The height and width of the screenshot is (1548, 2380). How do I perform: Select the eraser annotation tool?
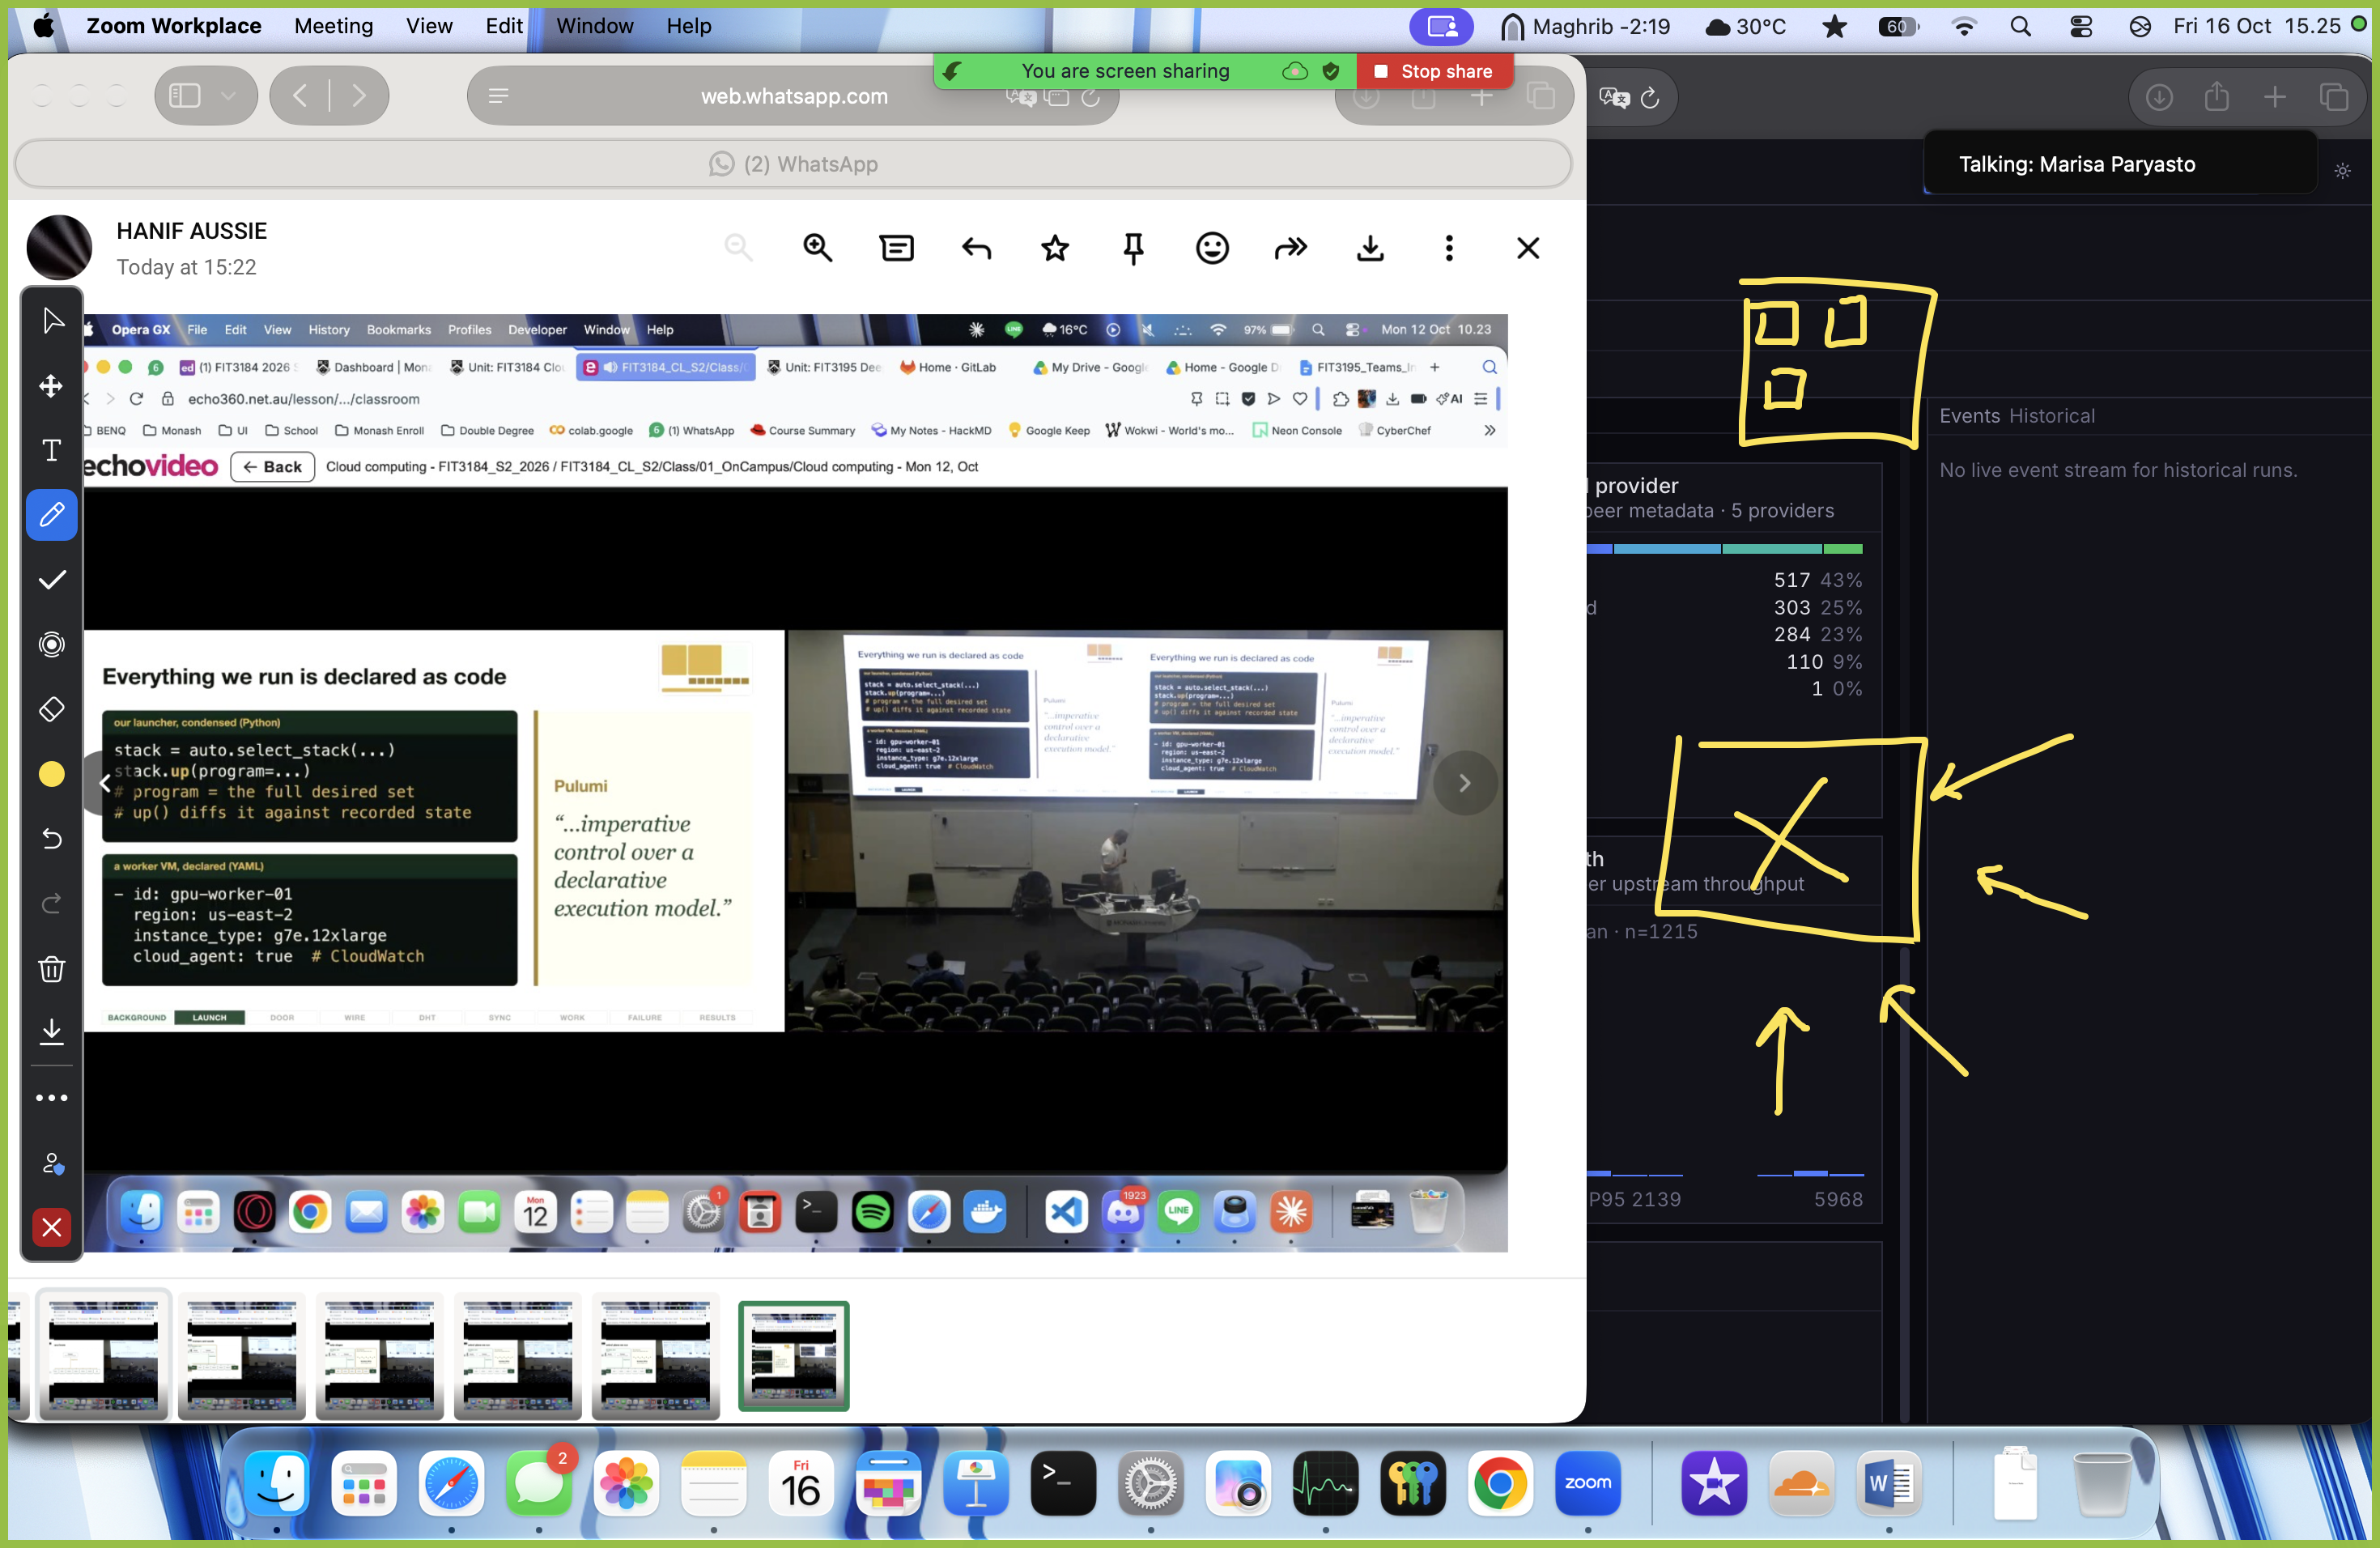tap(52, 709)
